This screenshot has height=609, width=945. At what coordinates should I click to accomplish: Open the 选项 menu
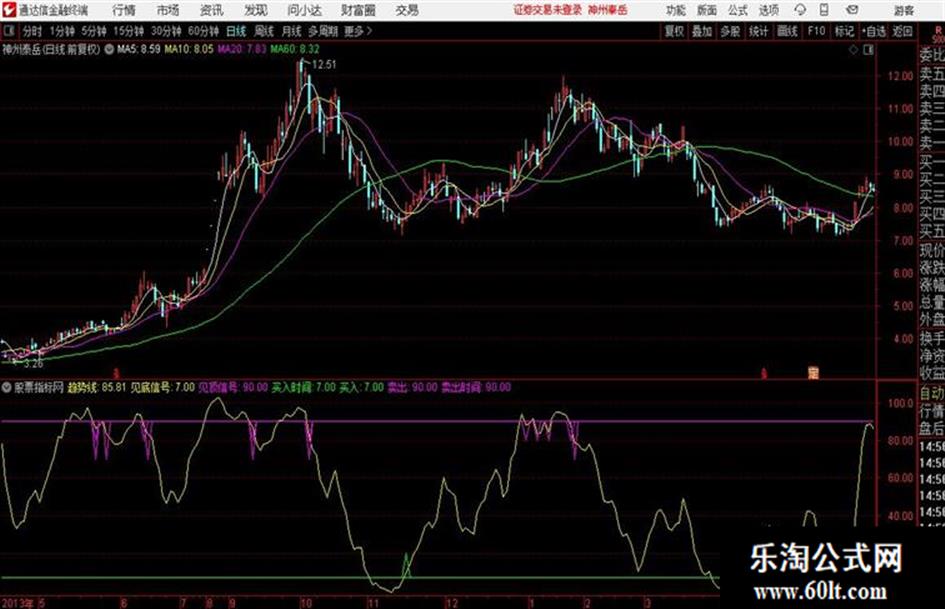click(769, 10)
